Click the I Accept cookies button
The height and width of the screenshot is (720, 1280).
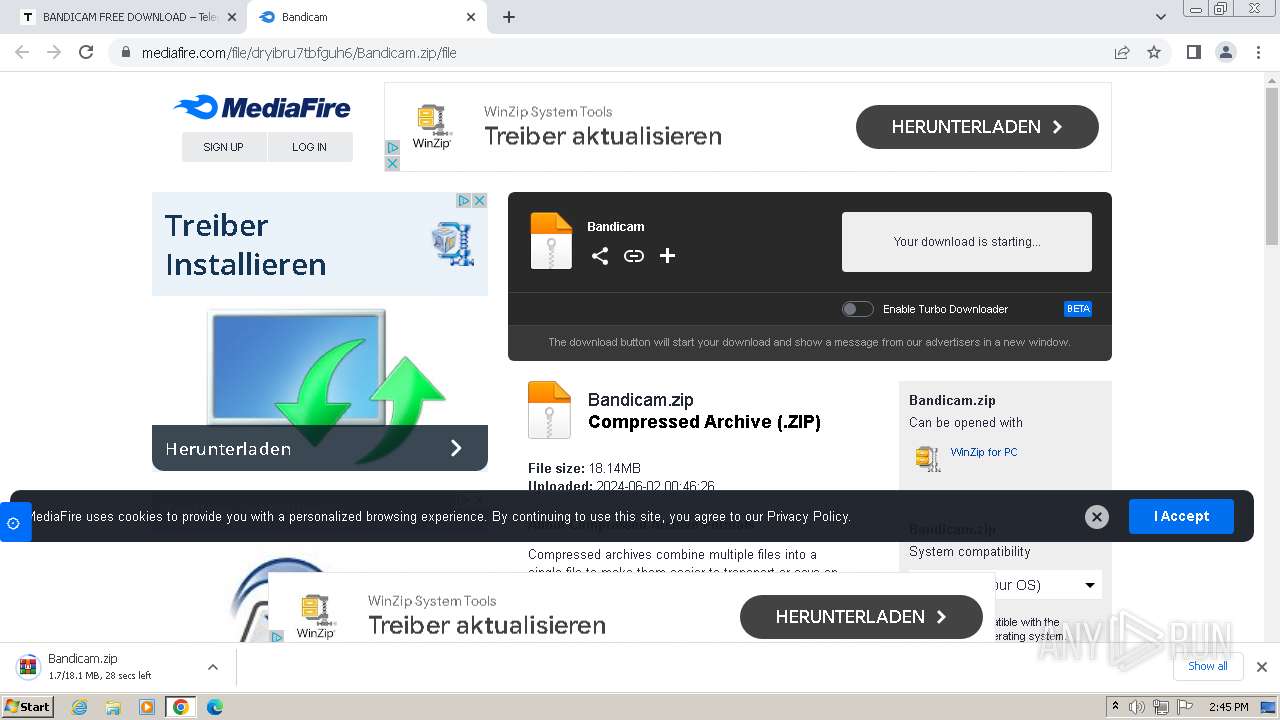tap(1181, 516)
